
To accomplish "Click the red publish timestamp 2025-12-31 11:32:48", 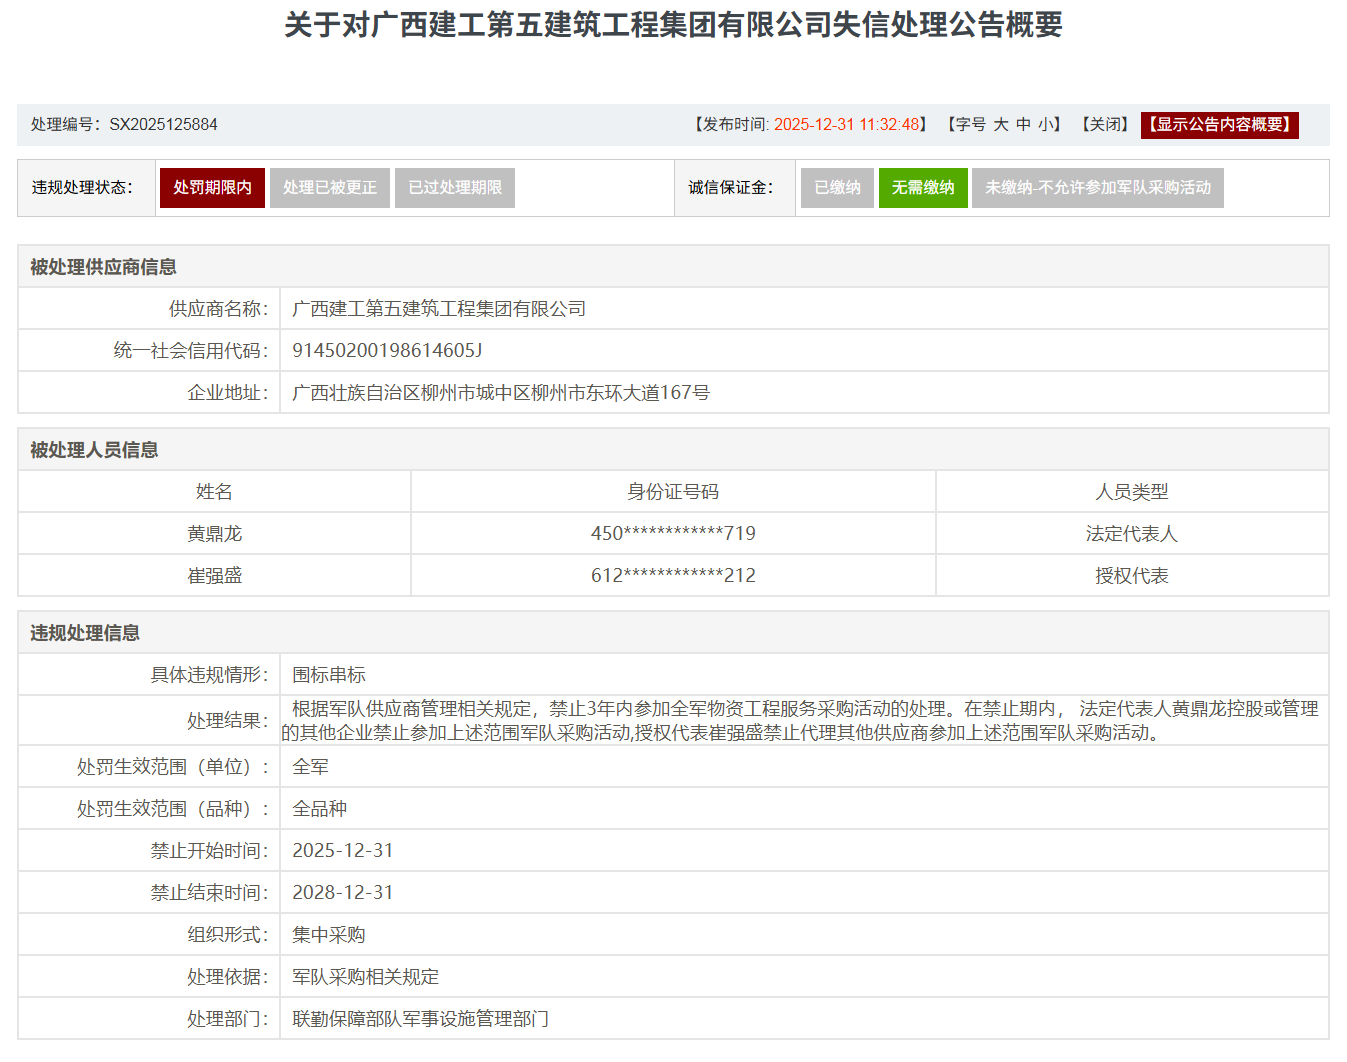I will pyautogui.click(x=846, y=125).
